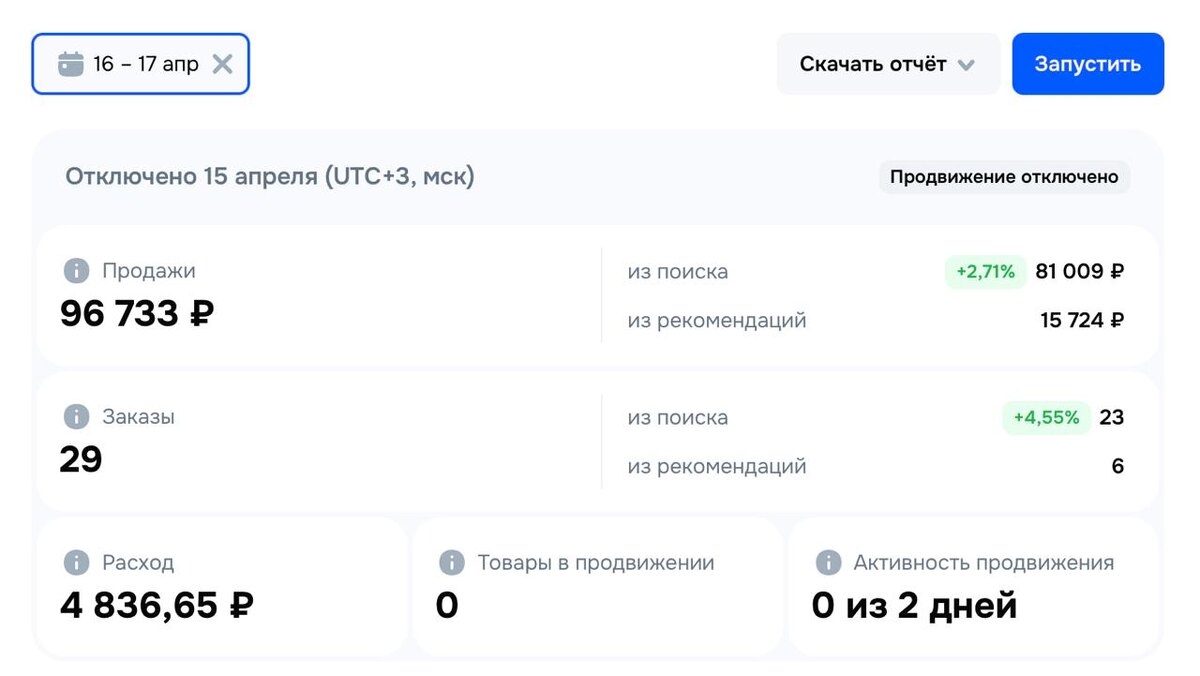Click the chevron beside Скачать отчёт
The image size is (1200, 676).
tap(966, 65)
